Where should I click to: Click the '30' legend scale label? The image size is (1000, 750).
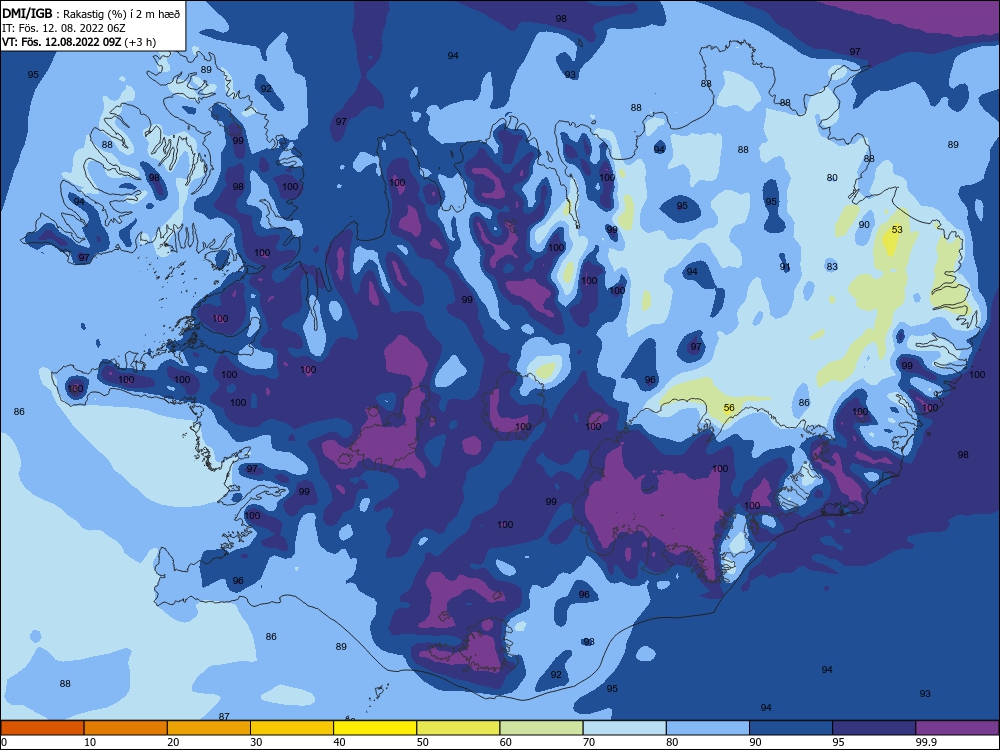(x=256, y=742)
